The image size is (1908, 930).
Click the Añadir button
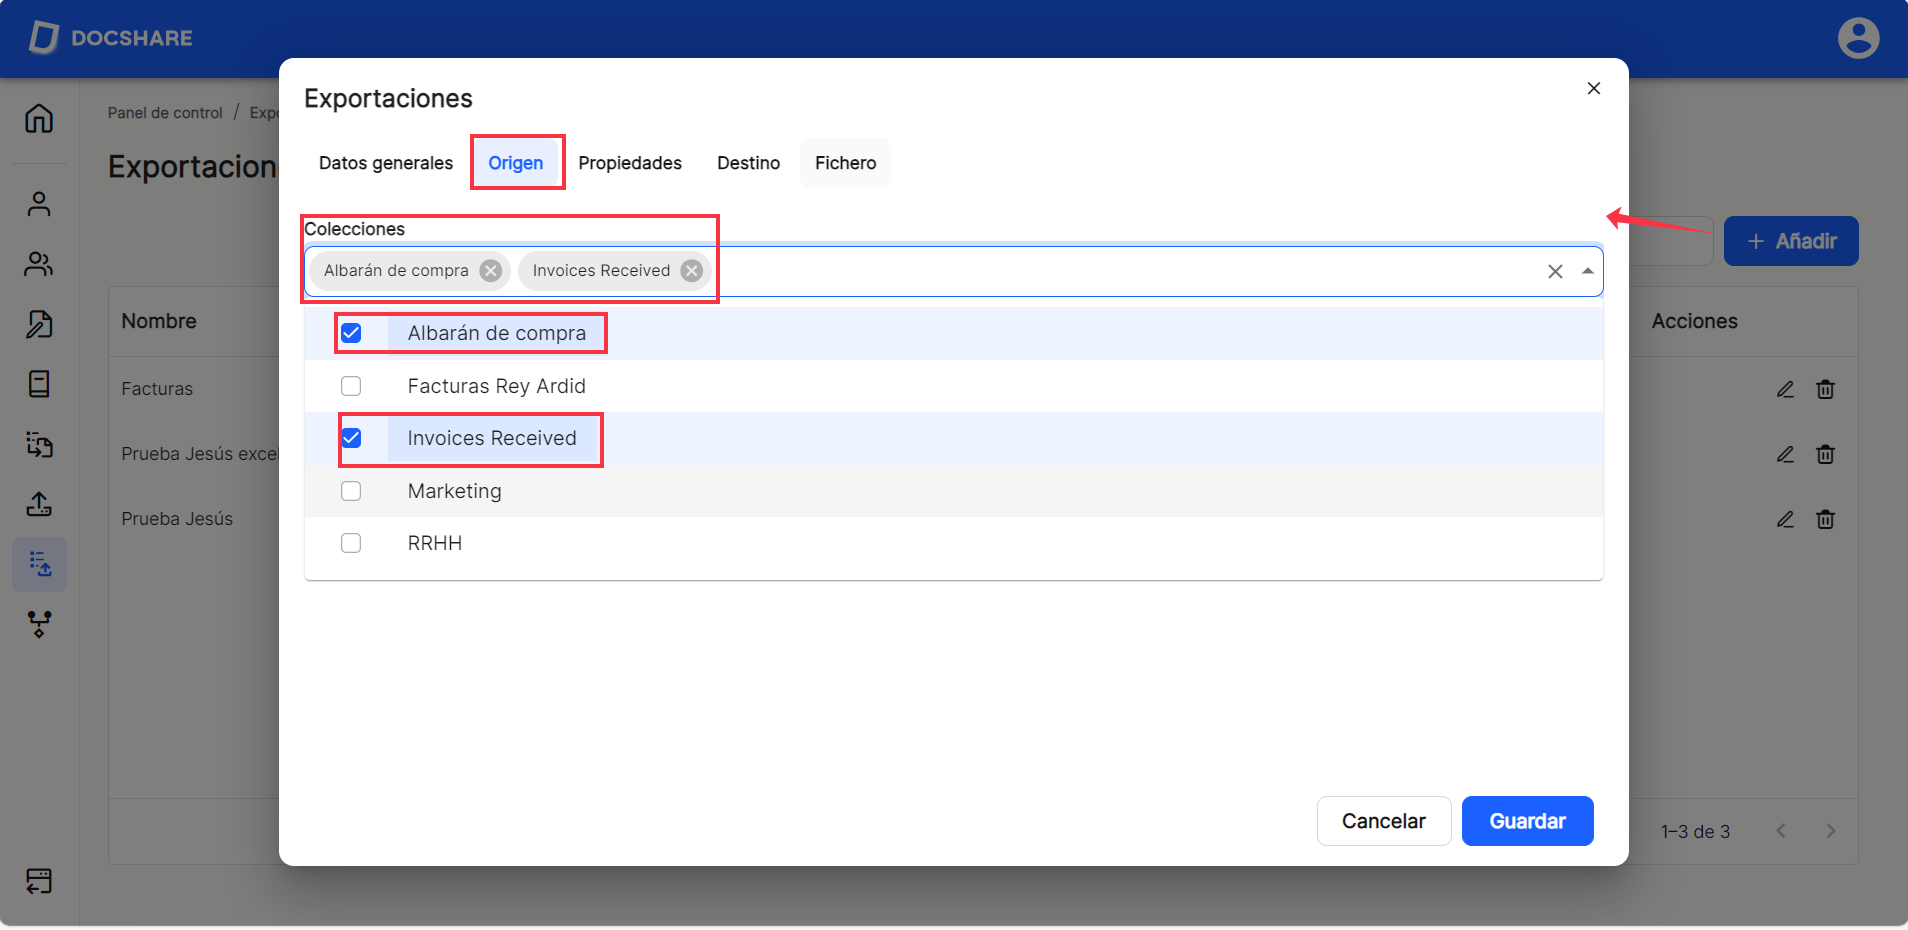[1791, 241]
